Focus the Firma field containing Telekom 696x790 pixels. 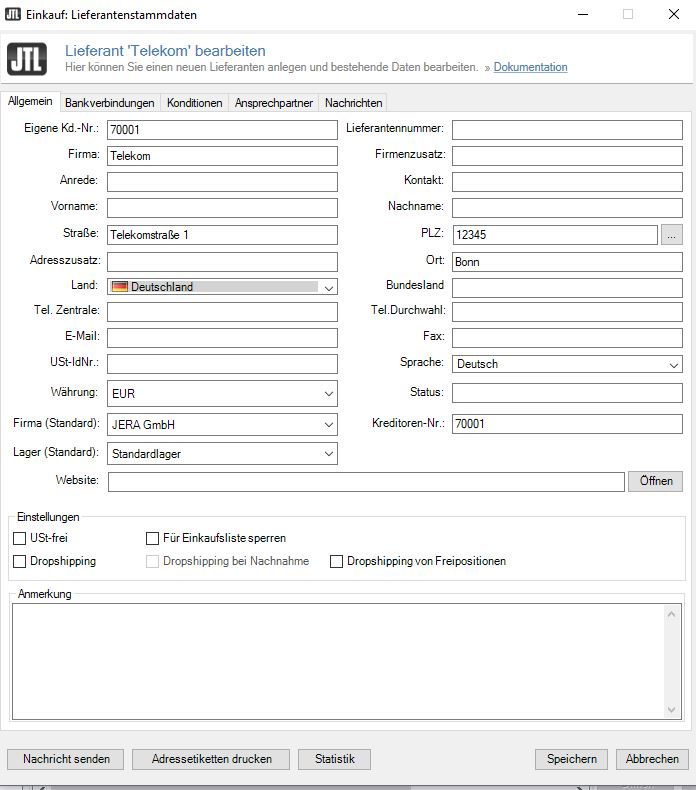coord(222,156)
